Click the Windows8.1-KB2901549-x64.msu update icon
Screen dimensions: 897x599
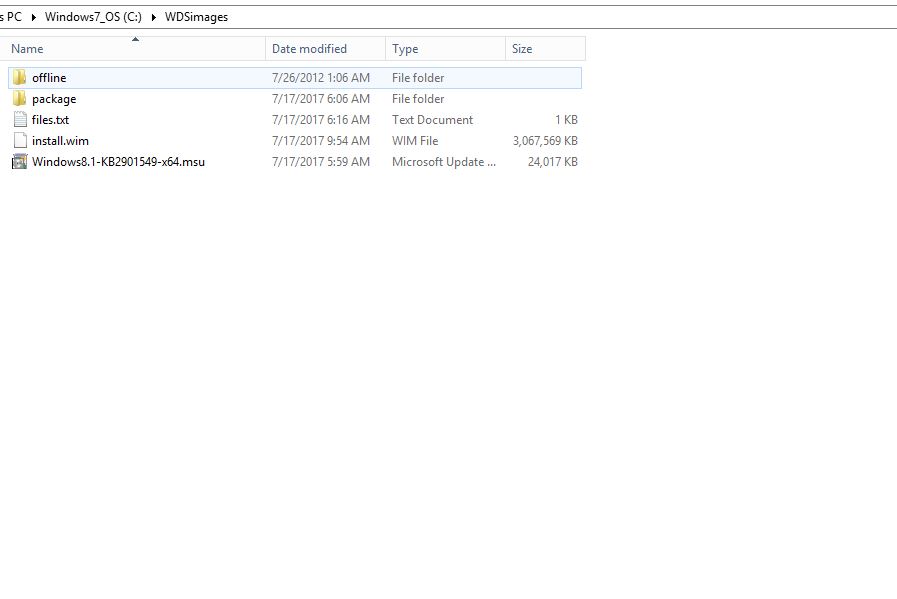point(20,162)
